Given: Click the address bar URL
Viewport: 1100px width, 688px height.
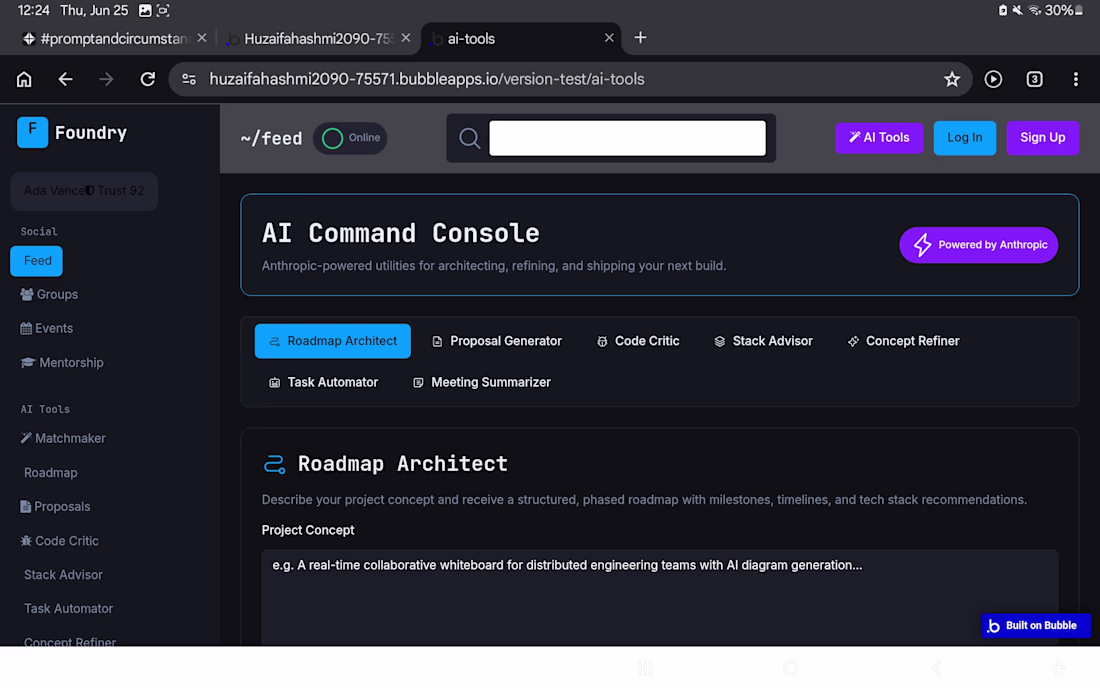Looking at the screenshot, I should 427,79.
